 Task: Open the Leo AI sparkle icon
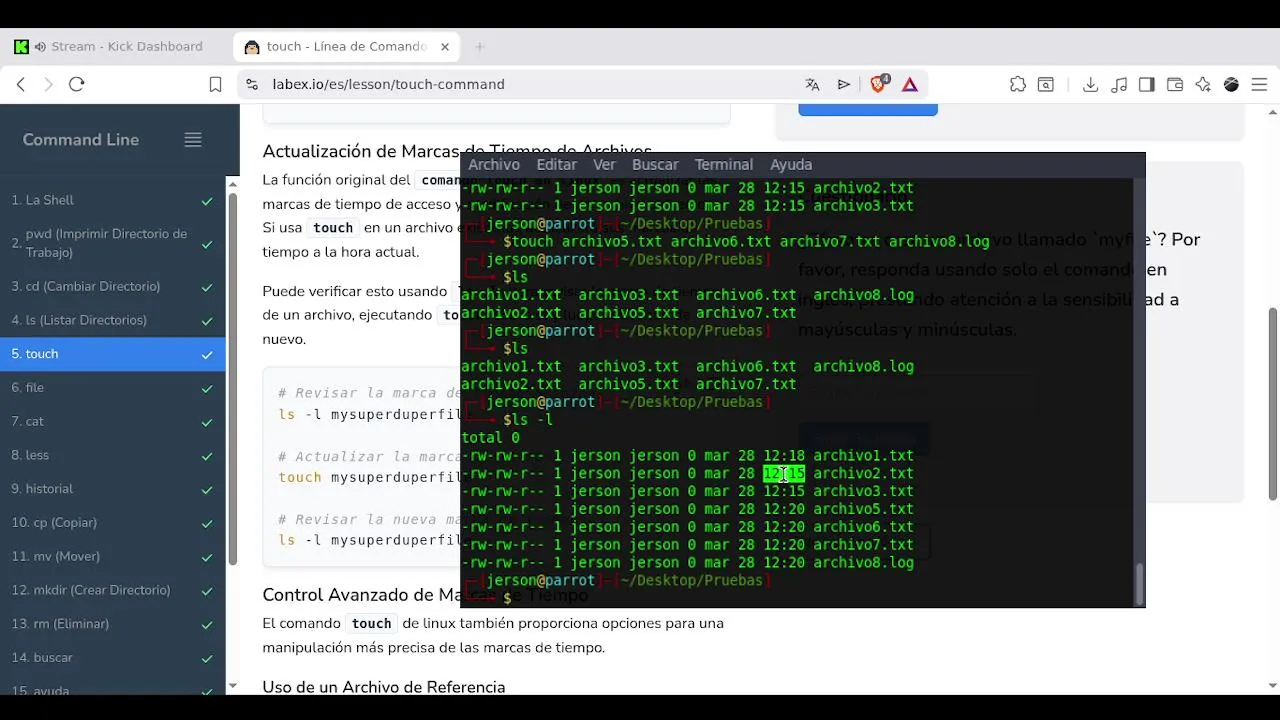(1203, 85)
